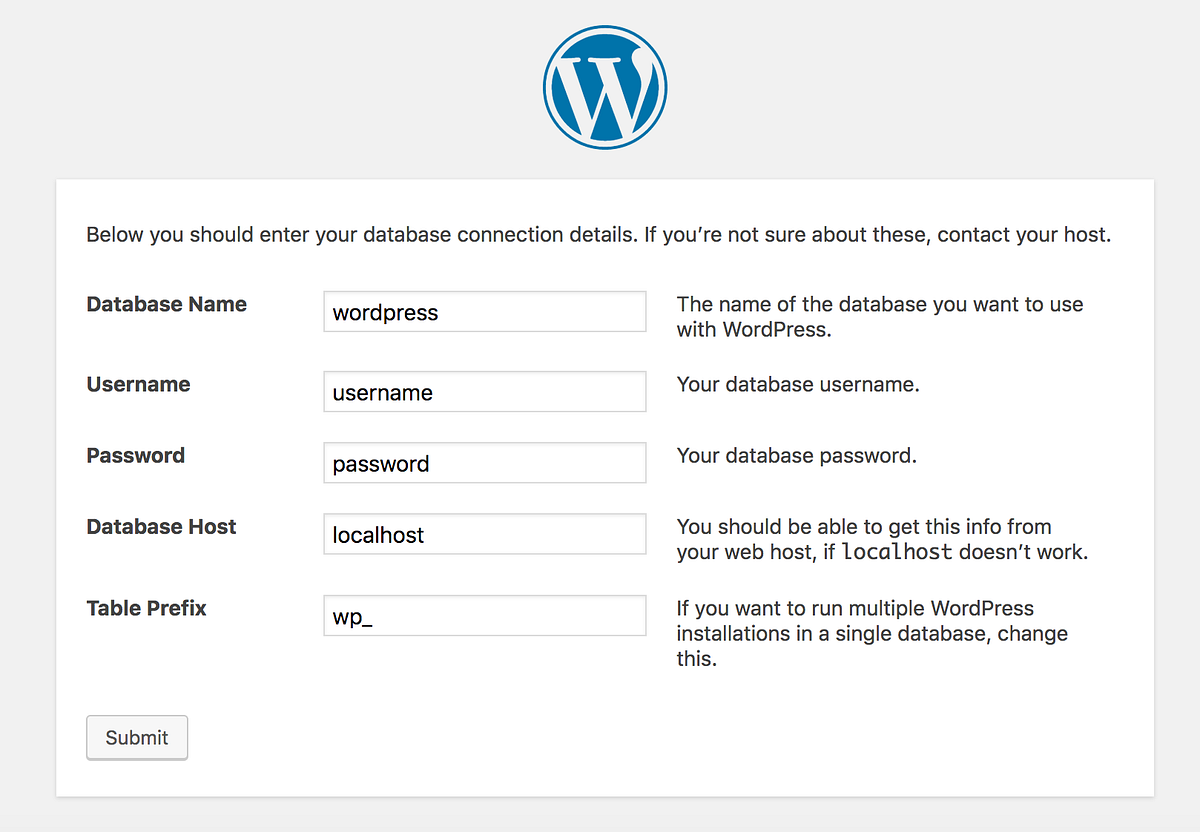The image size is (1200, 832).
Task: Select the Username input field
Action: pos(485,392)
